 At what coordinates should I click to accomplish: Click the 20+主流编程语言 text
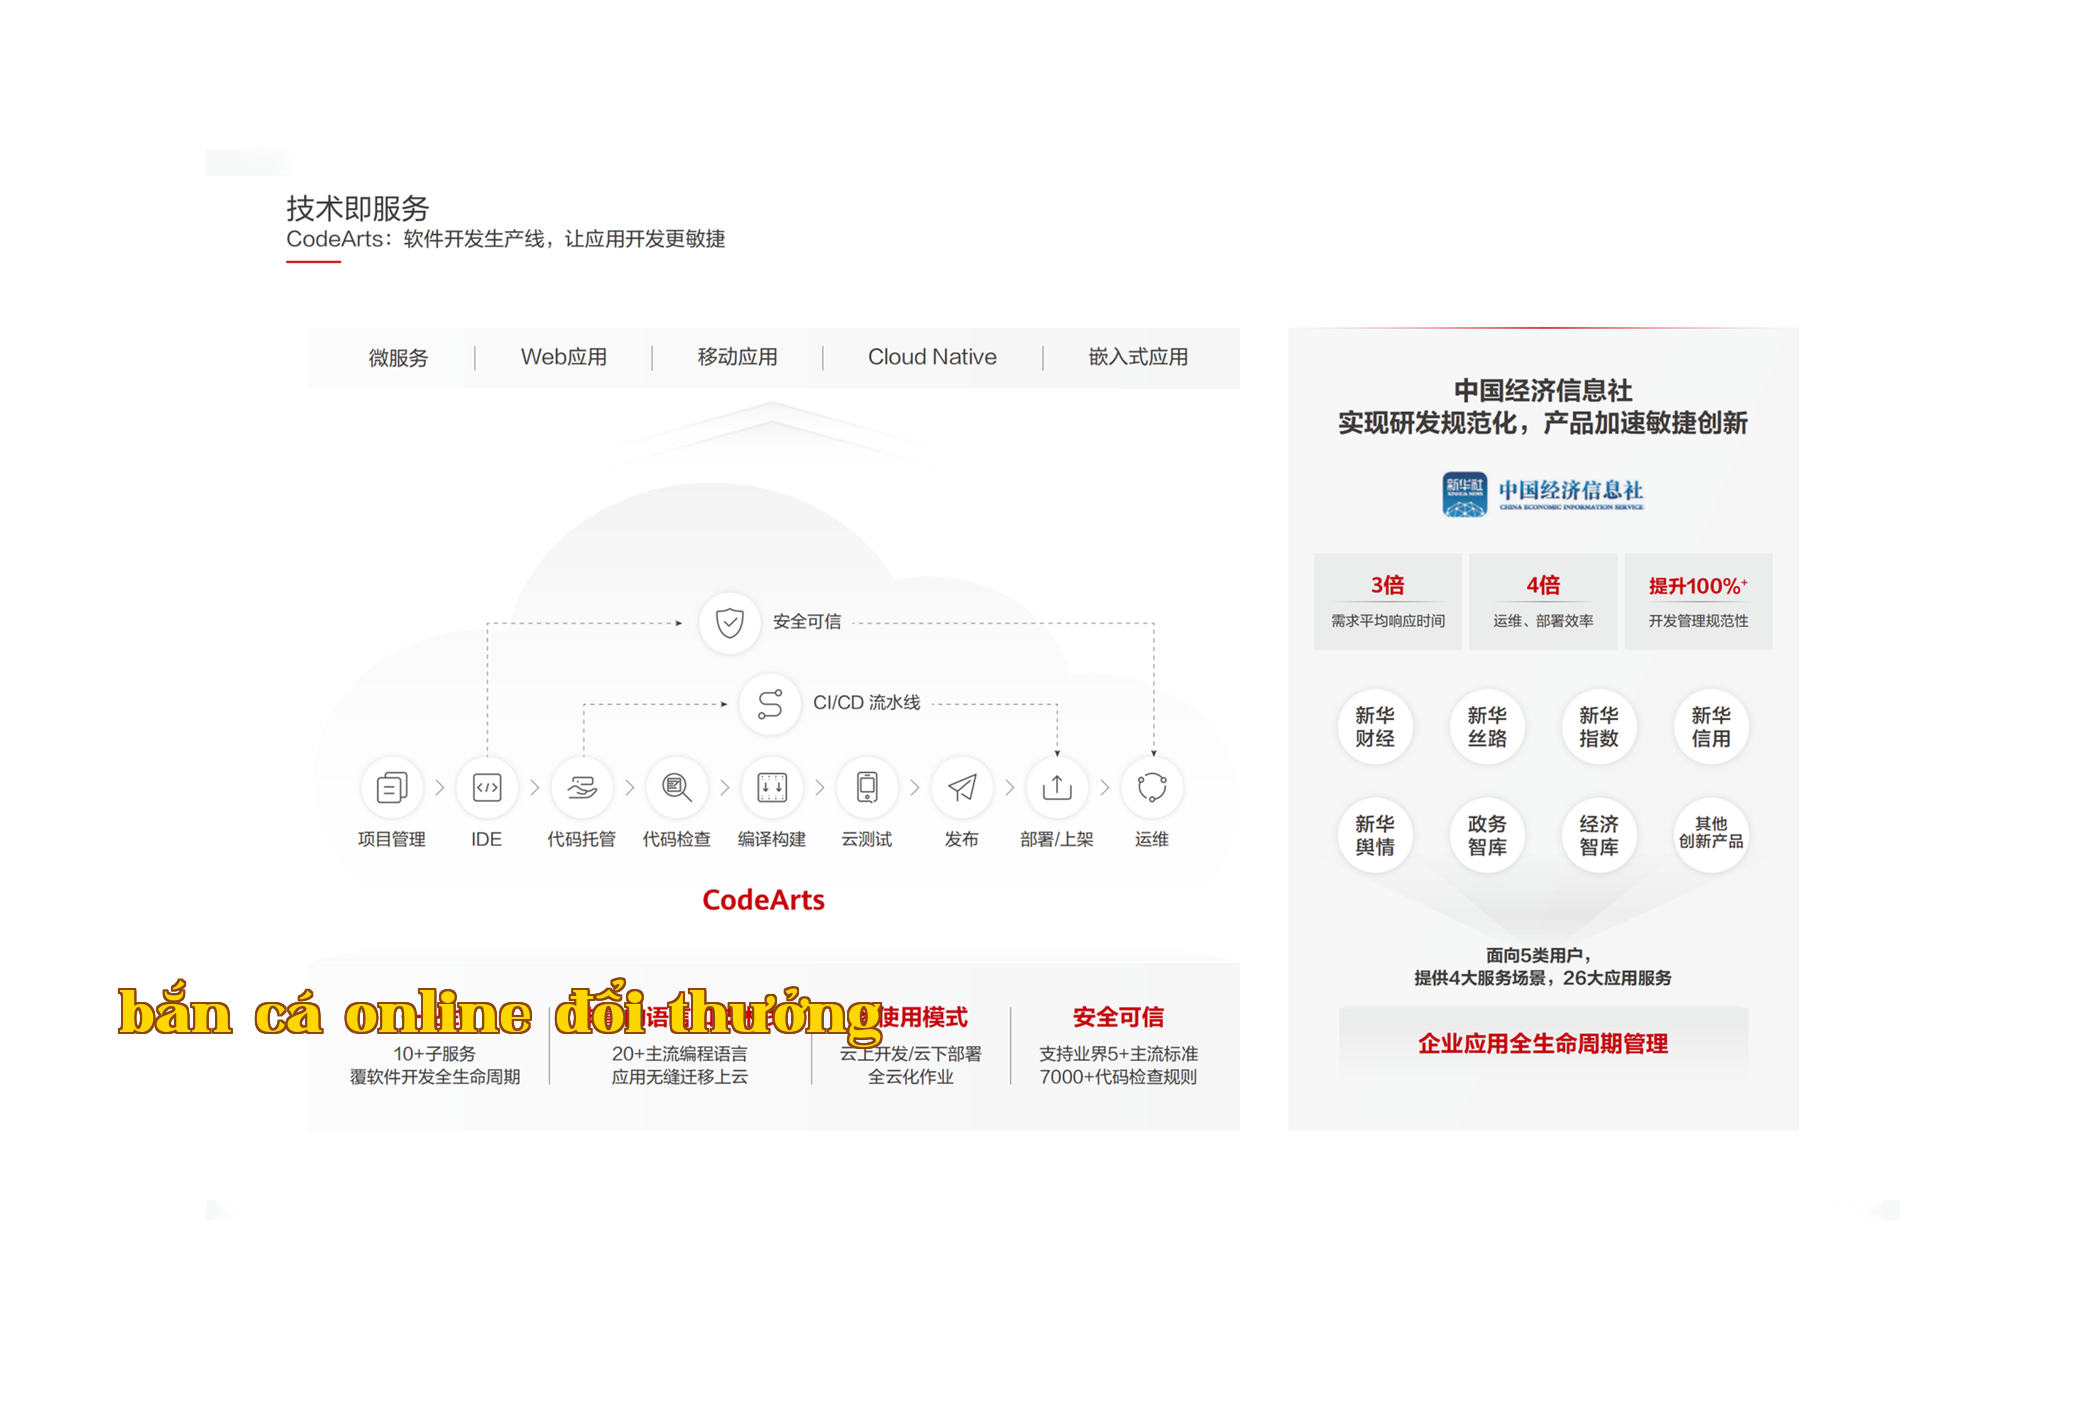click(679, 1053)
